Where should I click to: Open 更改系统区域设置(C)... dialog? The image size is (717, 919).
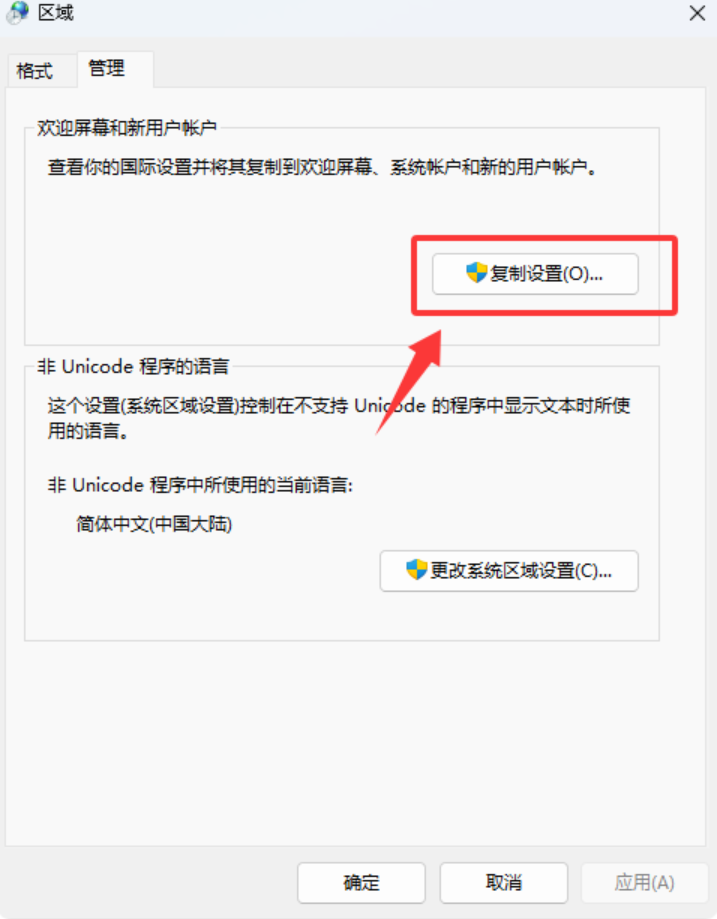pos(509,570)
